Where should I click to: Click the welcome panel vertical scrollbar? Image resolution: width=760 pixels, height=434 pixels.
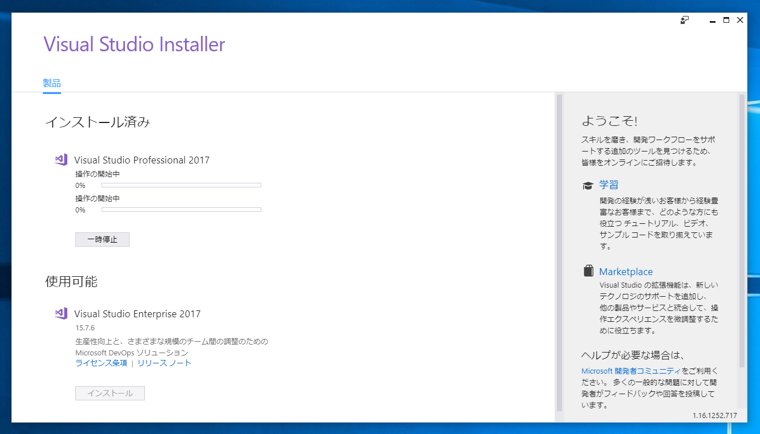(742, 230)
